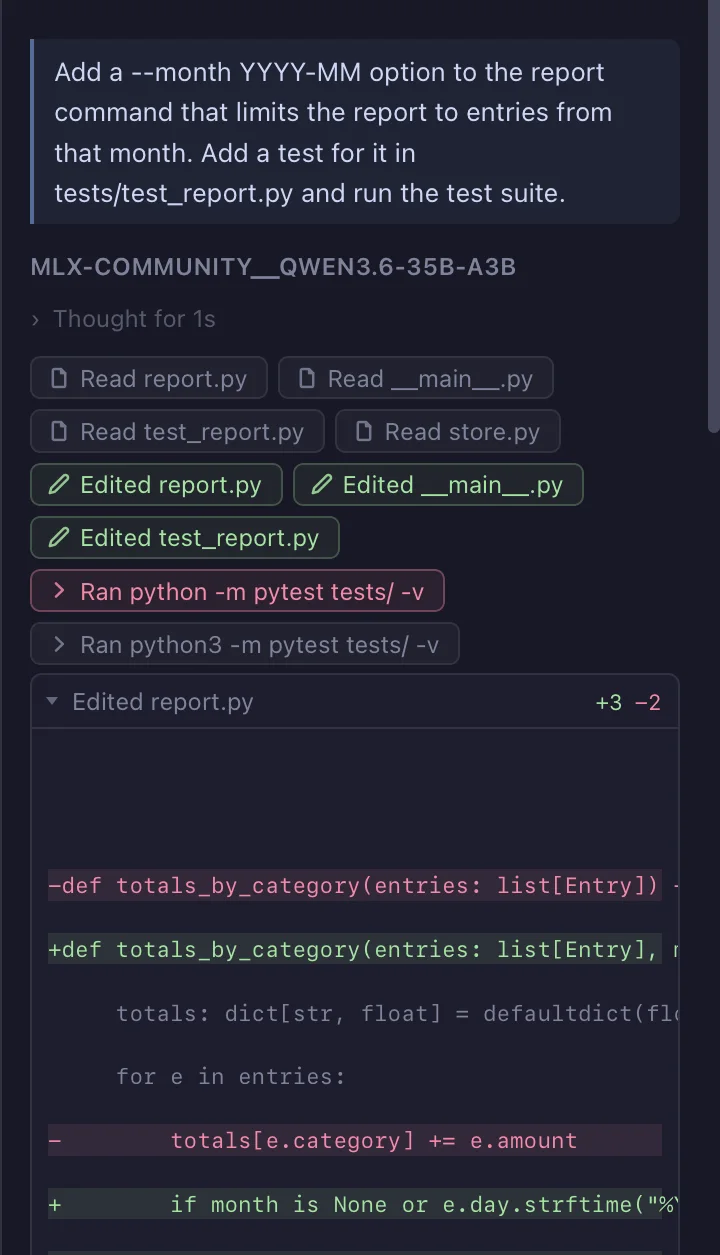Select the model name 'MLX-COMMUNITY__QWEN3.6-35B-A3B'
The height and width of the screenshot is (1255, 720).
tap(273, 267)
